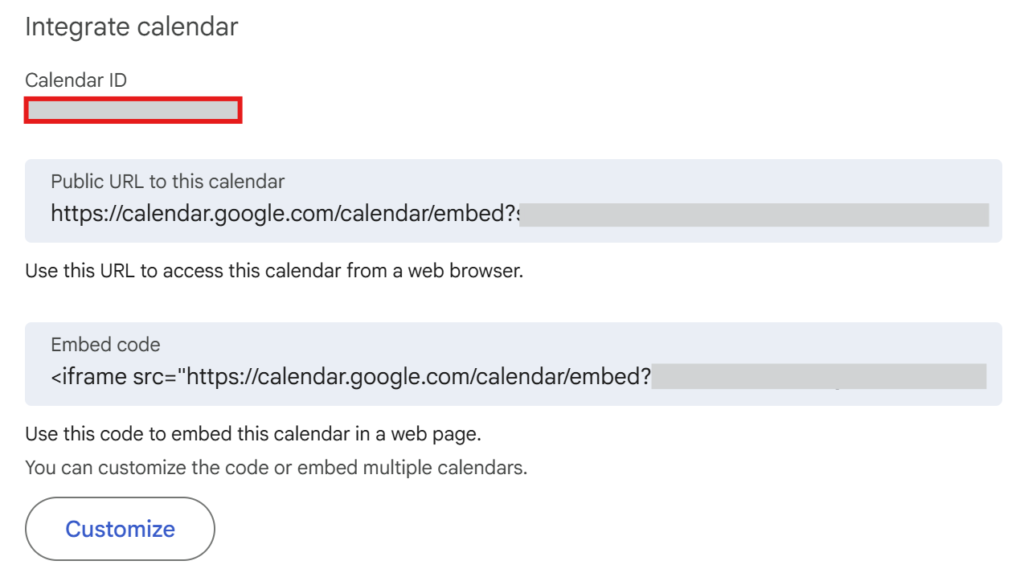This screenshot has height=569, width=1024.
Task: Click the Integrate calendar heading
Action: 131,27
